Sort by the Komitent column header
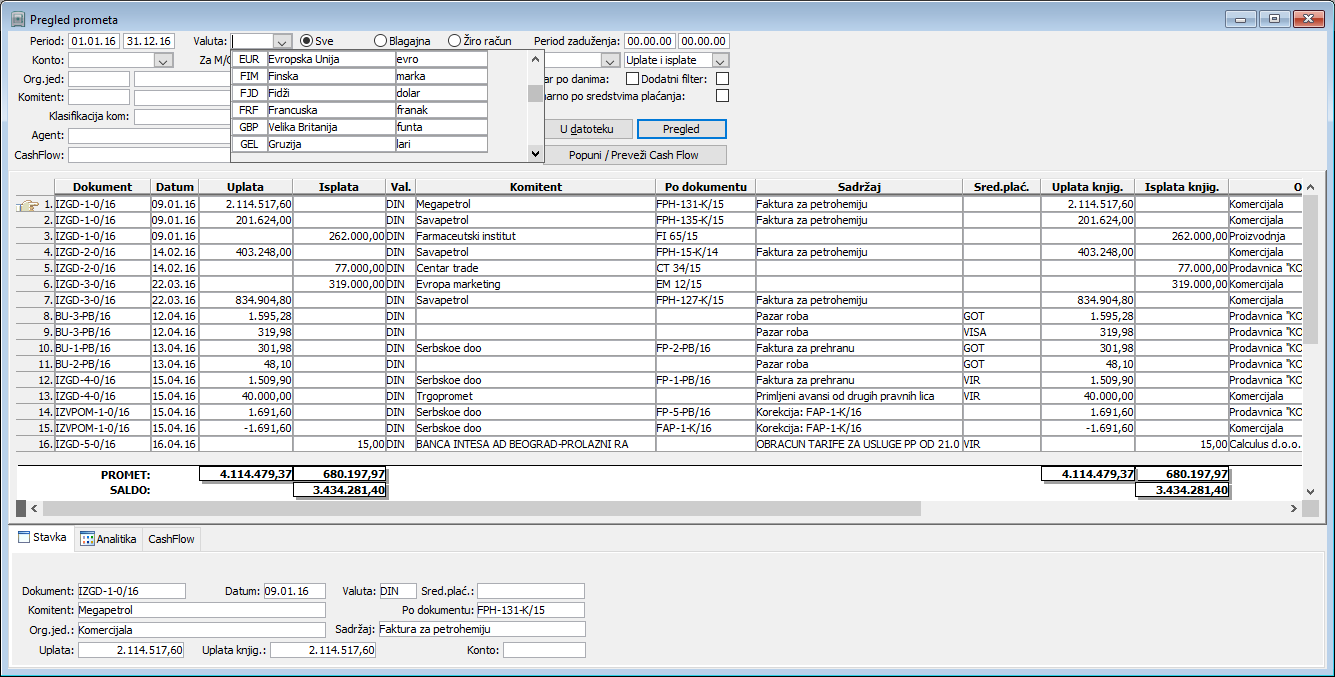Viewport: 1335px width, 677px height. coord(534,187)
